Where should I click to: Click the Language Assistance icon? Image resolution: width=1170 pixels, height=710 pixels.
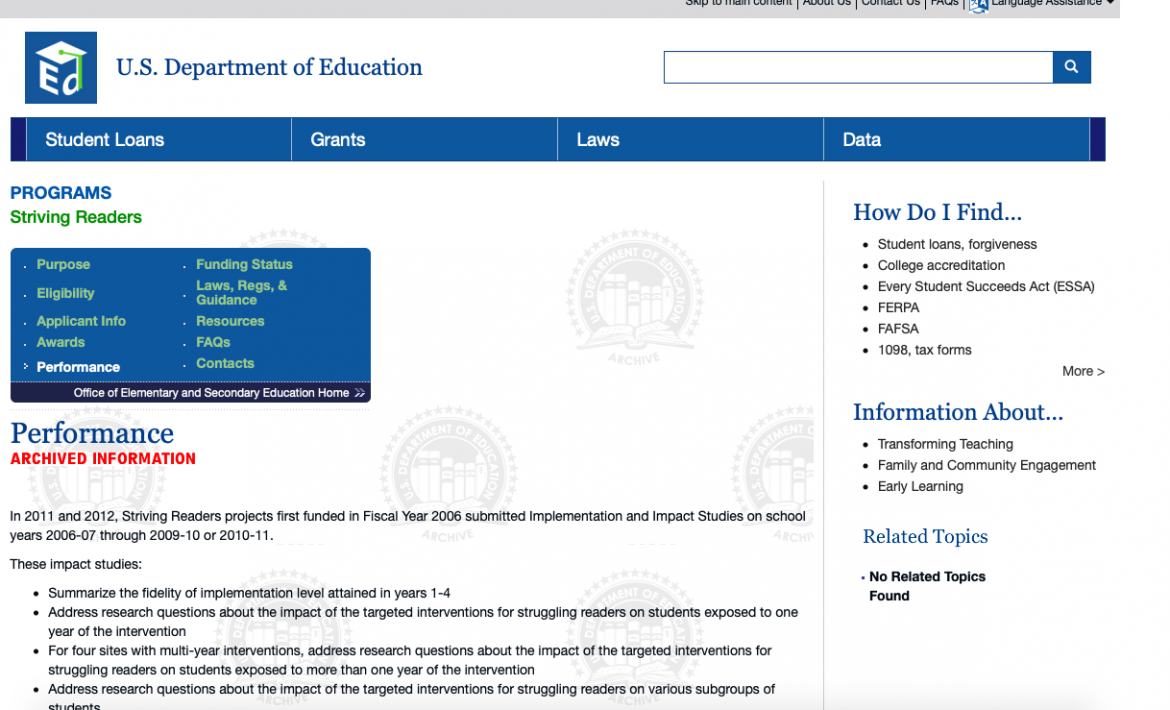click(978, 4)
